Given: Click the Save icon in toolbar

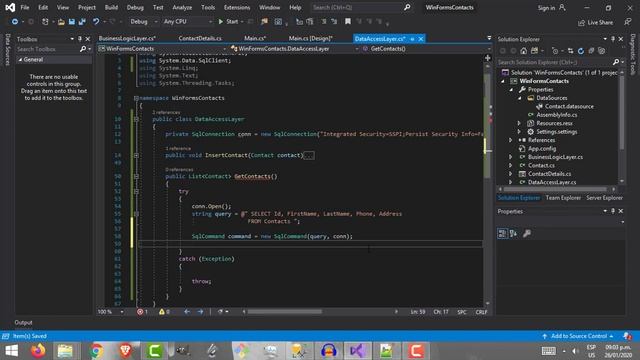Looking at the screenshot, I should [x=71, y=22].
